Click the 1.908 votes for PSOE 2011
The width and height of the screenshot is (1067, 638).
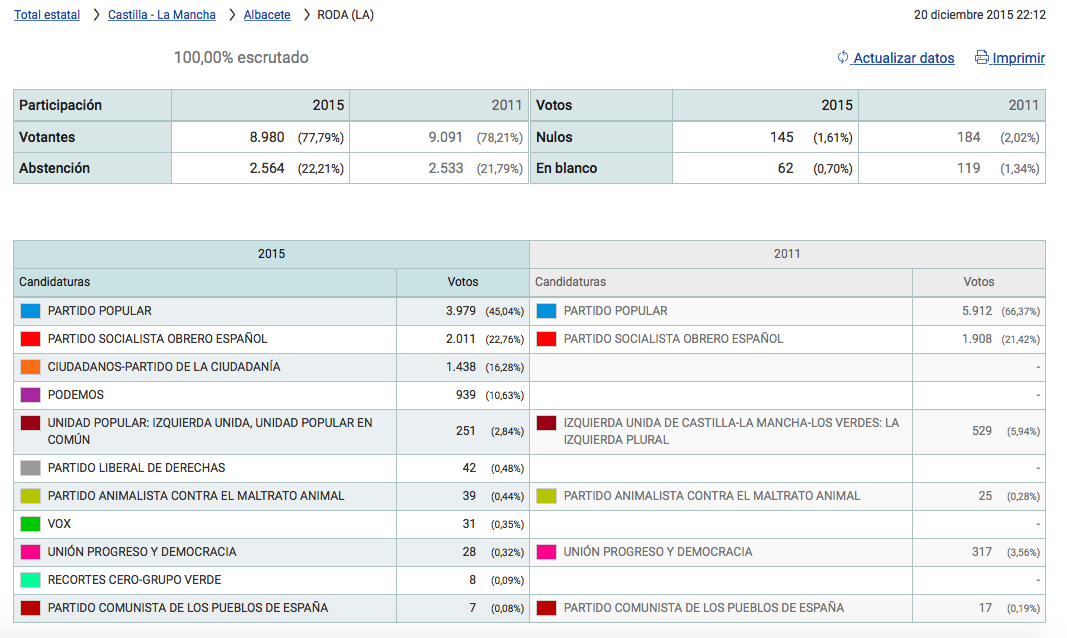(976, 339)
